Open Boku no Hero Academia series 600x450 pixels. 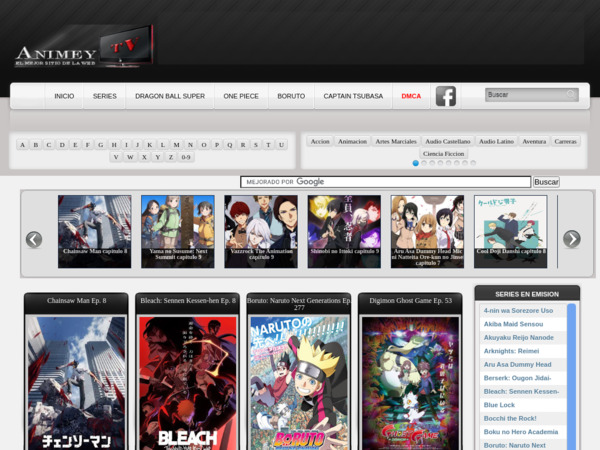521,432
